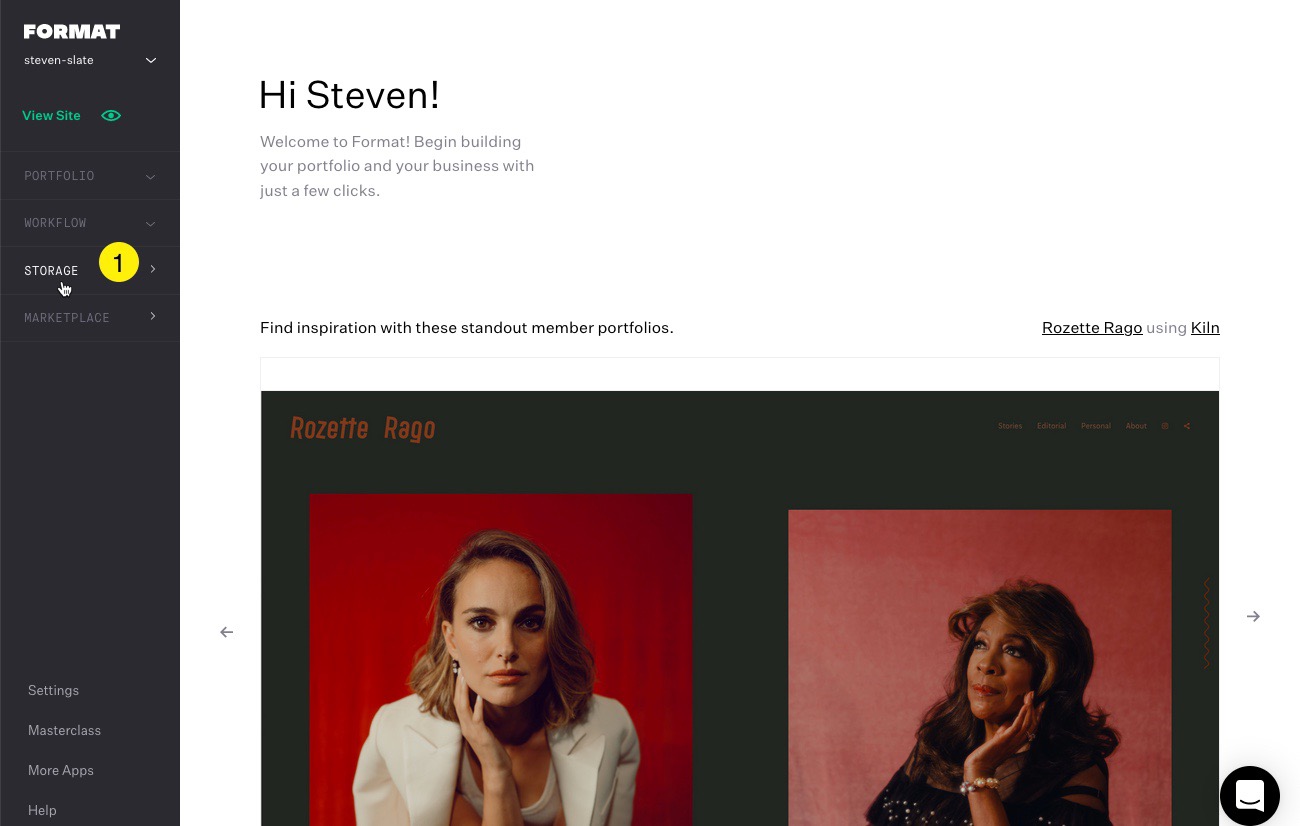
Task: Open the Masterclass link
Action: [64, 730]
